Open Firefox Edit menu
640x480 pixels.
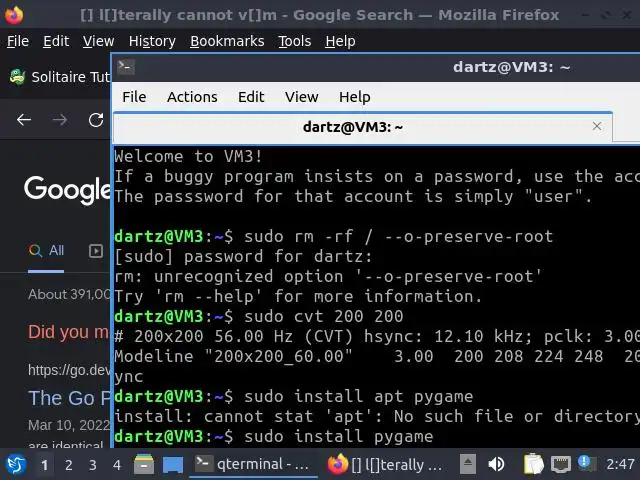(x=56, y=41)
